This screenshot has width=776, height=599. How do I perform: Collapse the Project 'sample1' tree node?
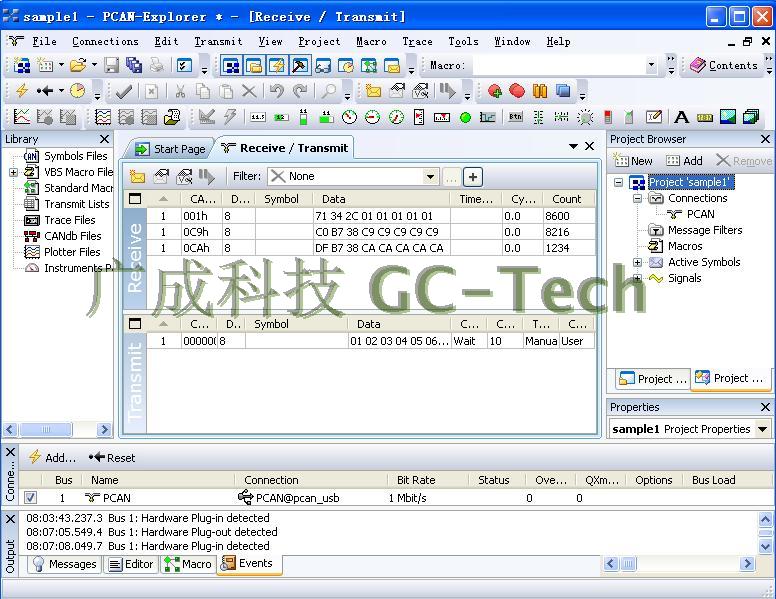(x=619, y=182)
